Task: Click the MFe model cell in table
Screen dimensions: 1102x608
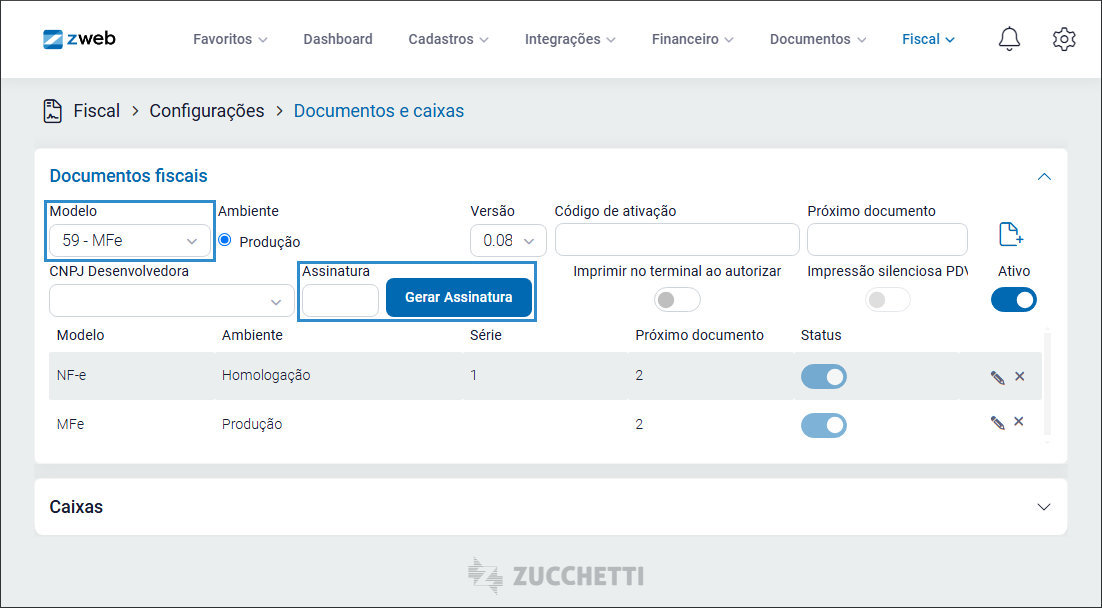Action: coord(70,425)
